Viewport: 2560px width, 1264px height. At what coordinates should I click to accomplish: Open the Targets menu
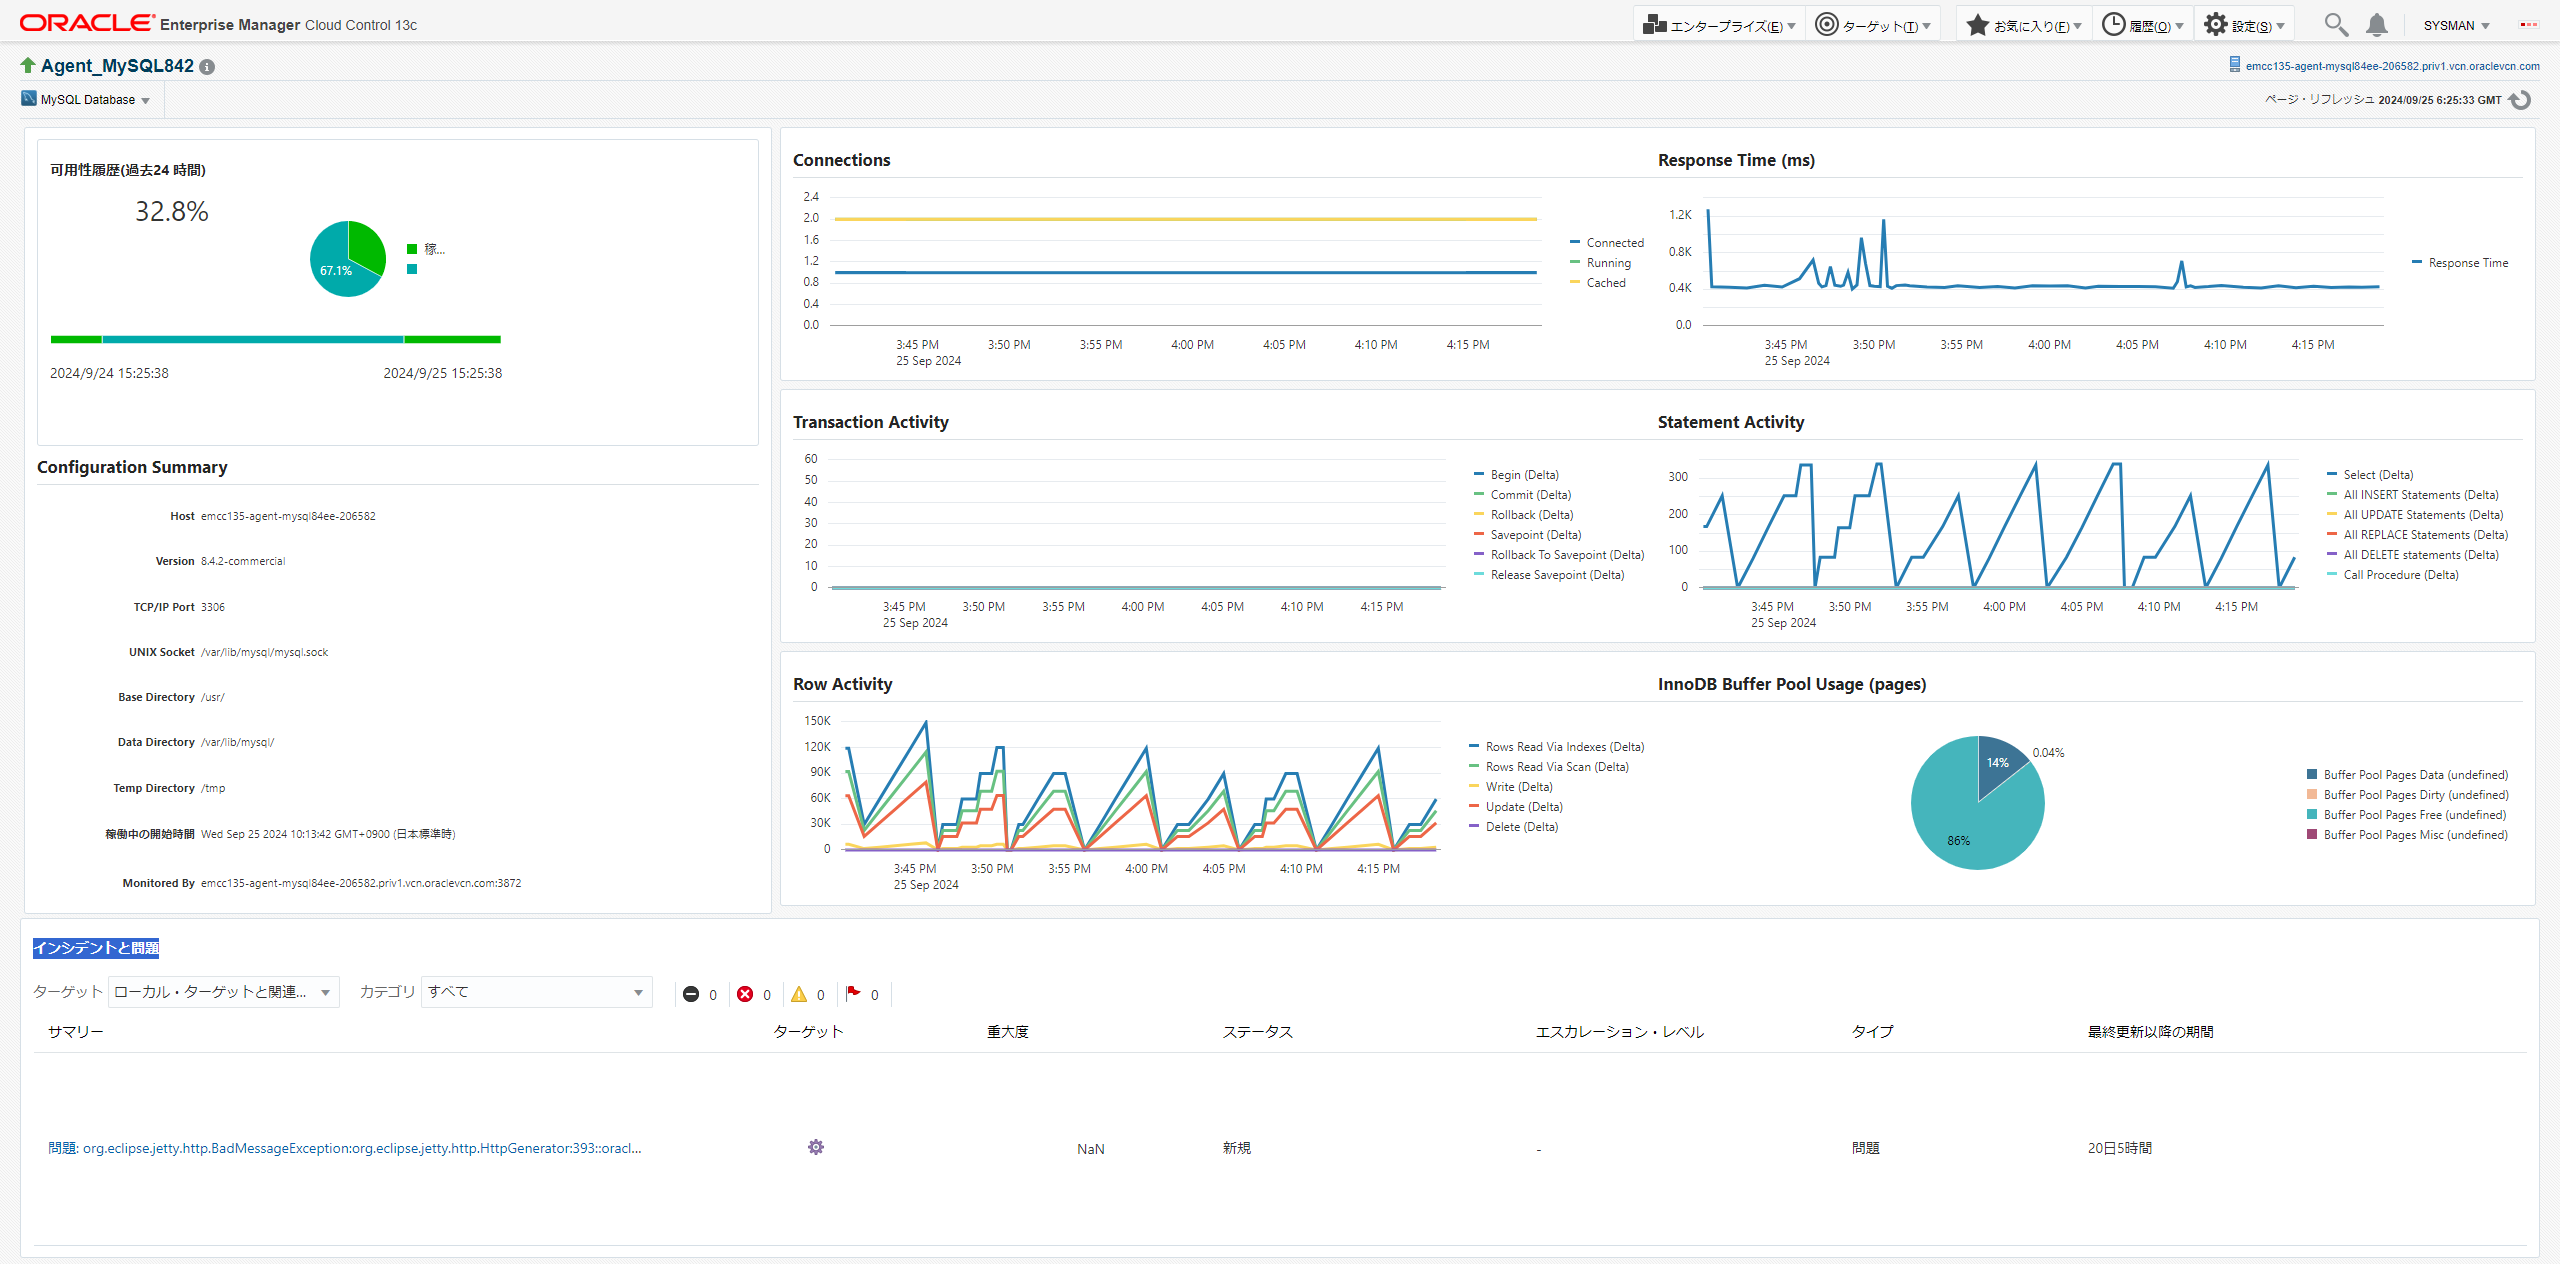coord(1873,25)
